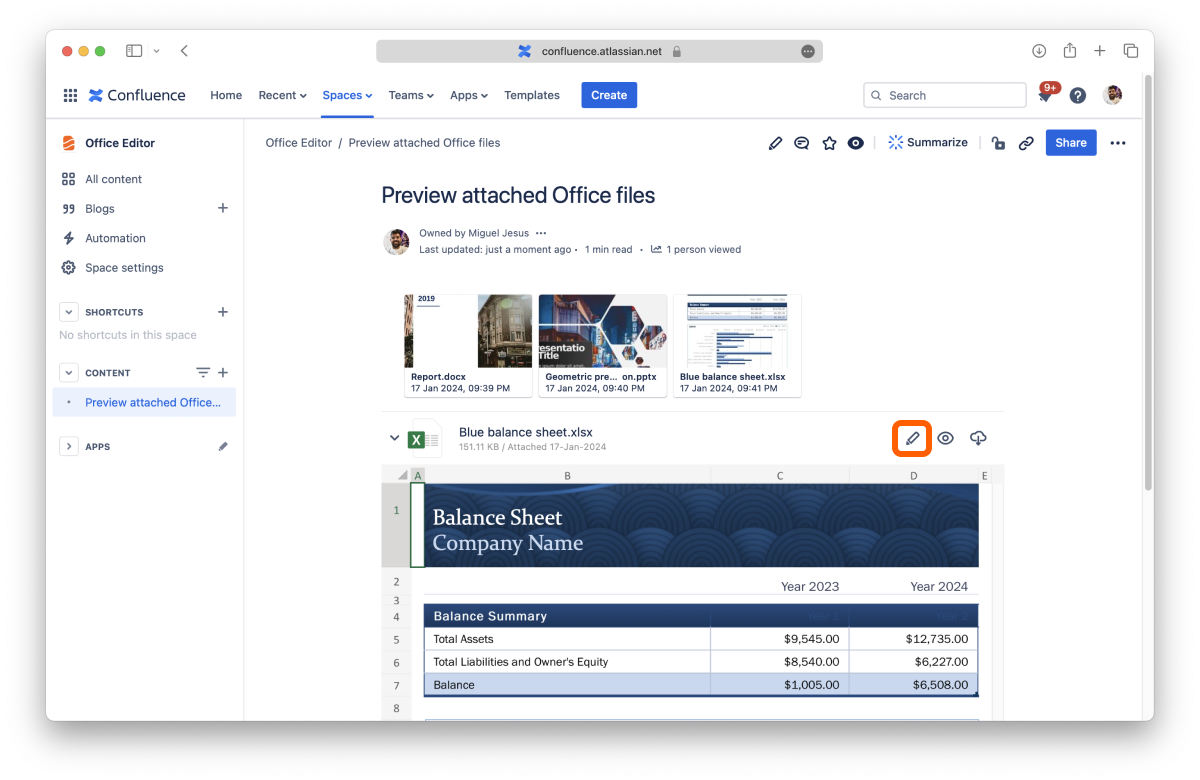Star this page as favorite
Viewport: 1200px width, 780px height.
click(829, 143)
